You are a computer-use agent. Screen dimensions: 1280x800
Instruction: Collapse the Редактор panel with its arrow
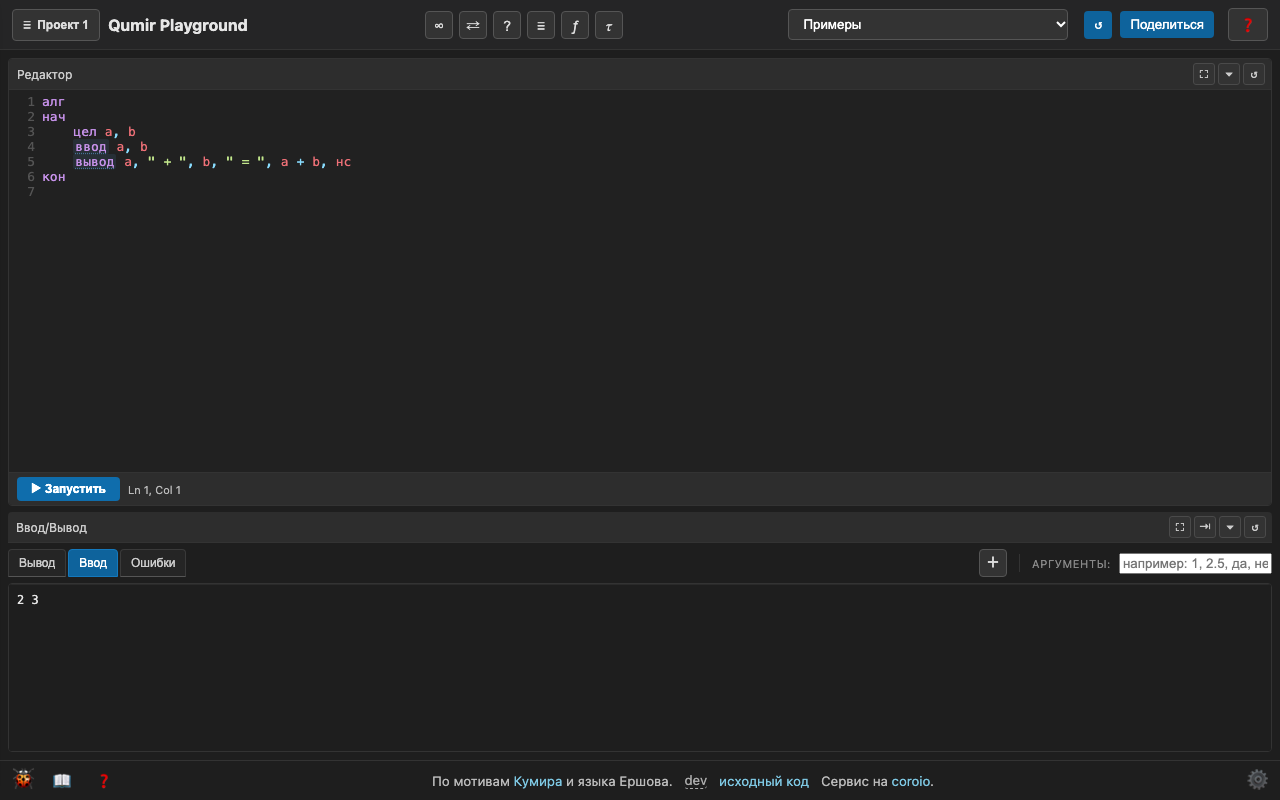1229,74
